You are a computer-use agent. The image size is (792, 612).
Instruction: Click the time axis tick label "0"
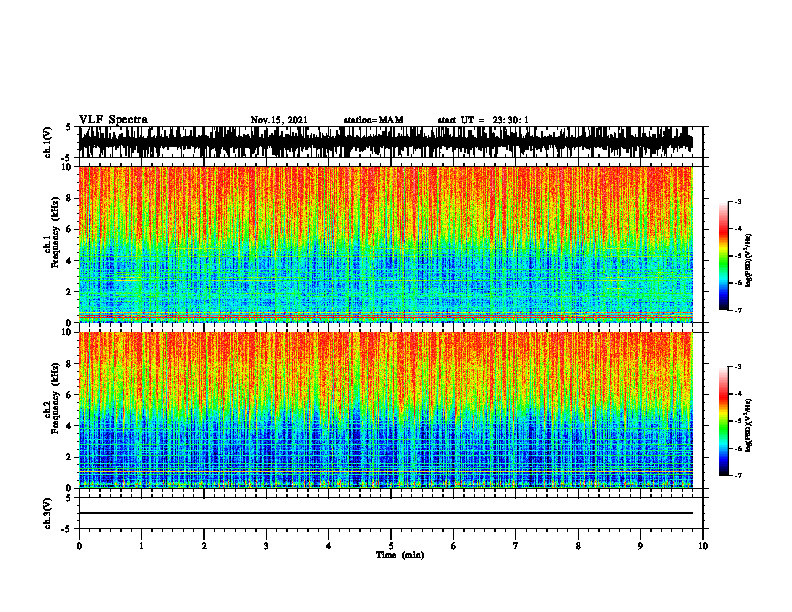tap(79, 546)
